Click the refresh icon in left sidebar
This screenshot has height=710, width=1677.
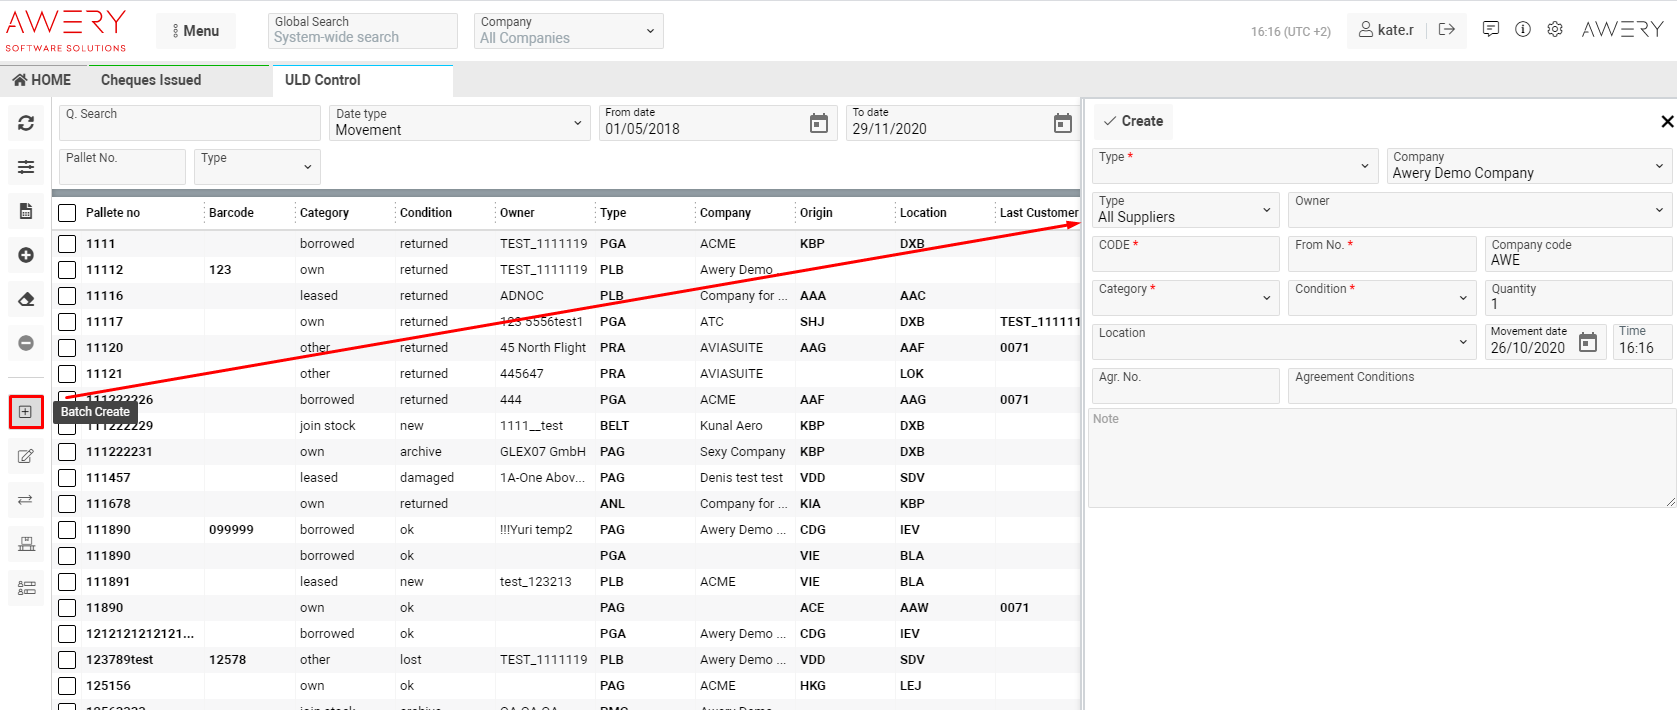click(26, 123)
